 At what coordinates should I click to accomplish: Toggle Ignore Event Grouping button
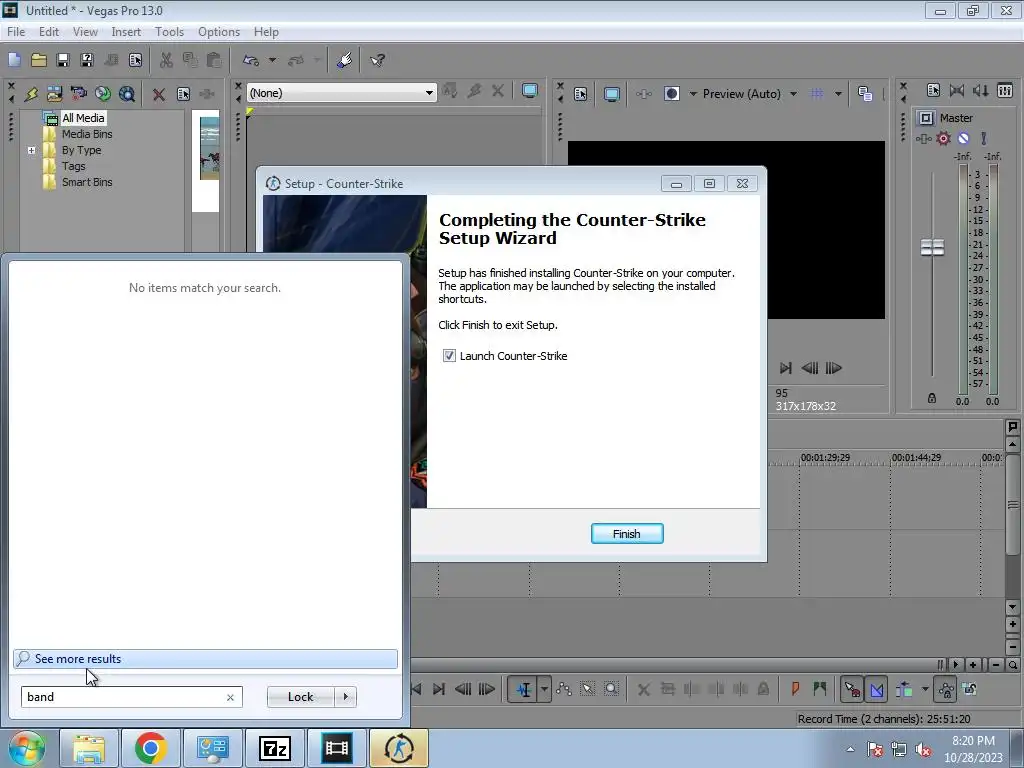[970, 689]
